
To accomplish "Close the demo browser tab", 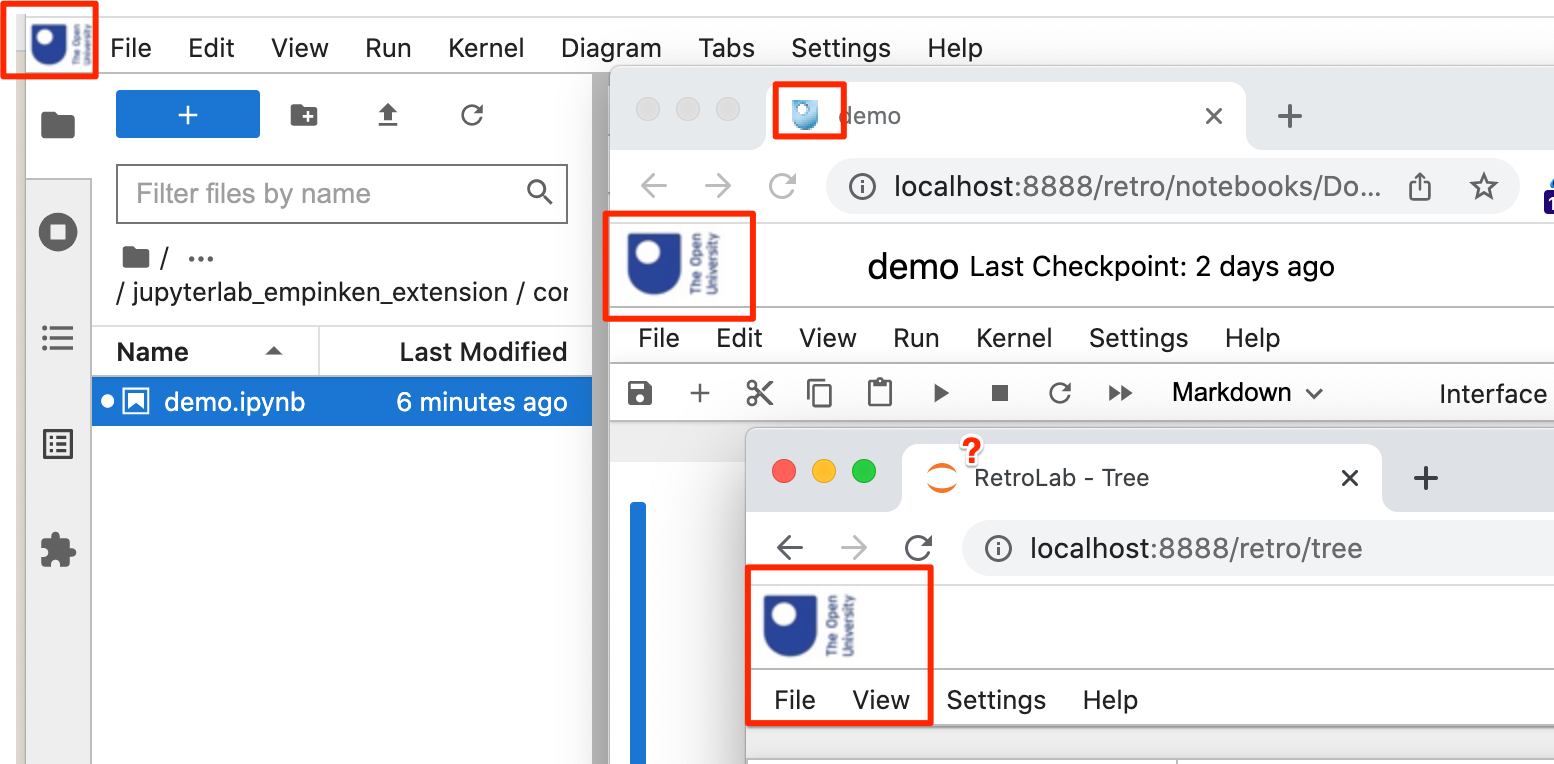I will 1214,116.
